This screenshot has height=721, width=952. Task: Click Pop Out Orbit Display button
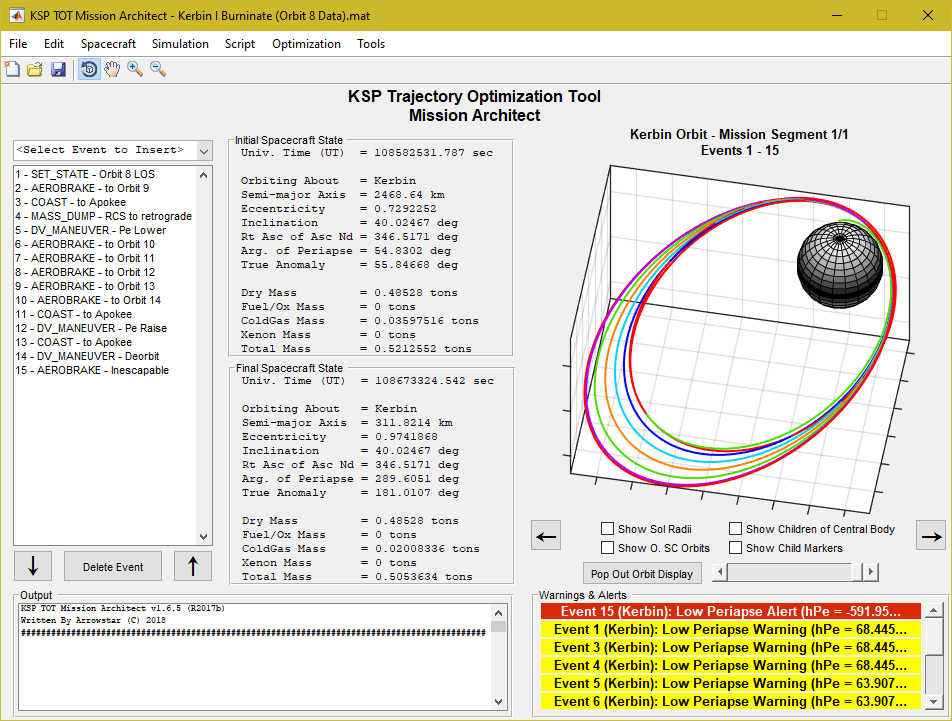click(x=642, y=574)
